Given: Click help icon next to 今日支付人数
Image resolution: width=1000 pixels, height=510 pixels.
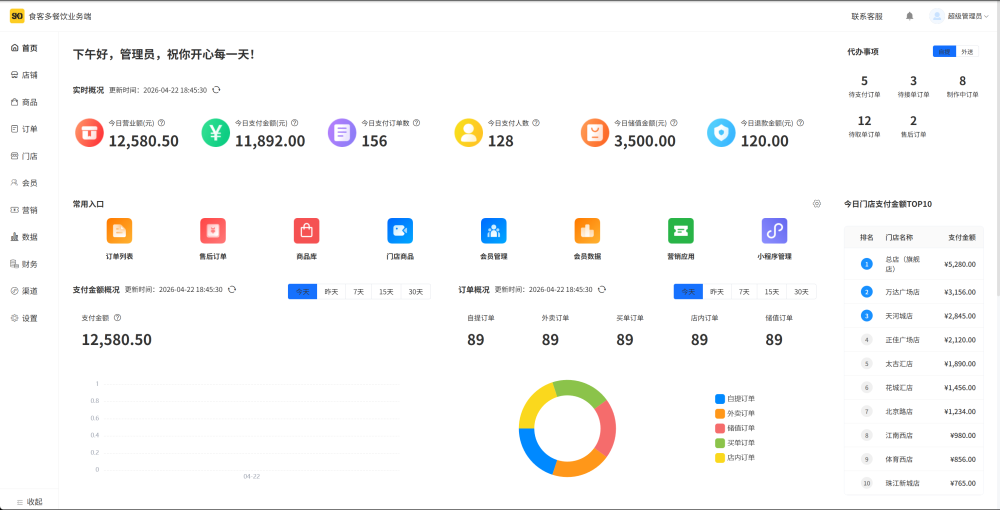Looking at the screenshot, I should point(536,123).
